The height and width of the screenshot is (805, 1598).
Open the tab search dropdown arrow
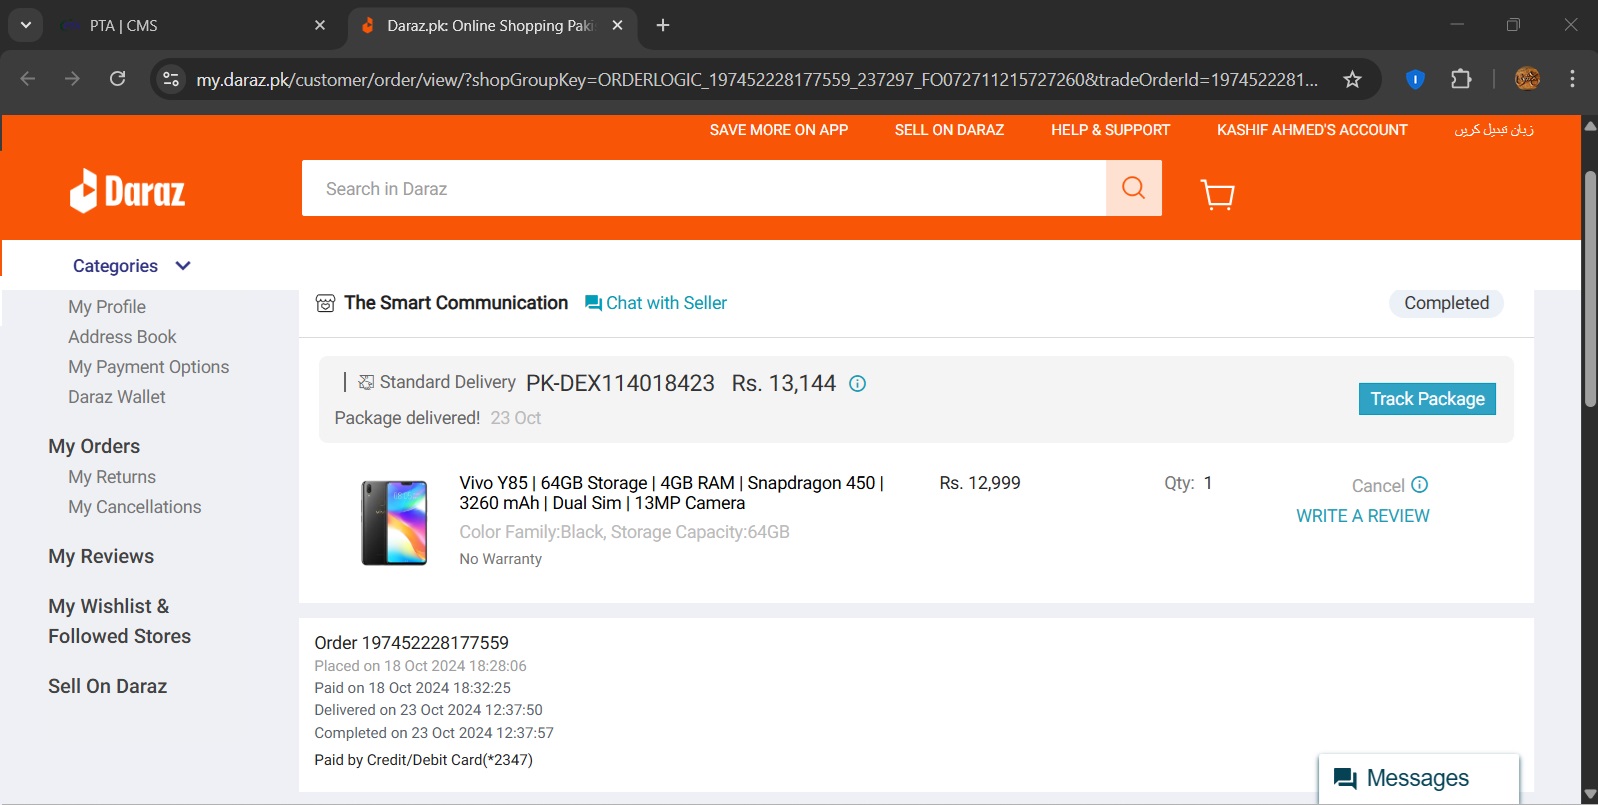tap(26, 25)
